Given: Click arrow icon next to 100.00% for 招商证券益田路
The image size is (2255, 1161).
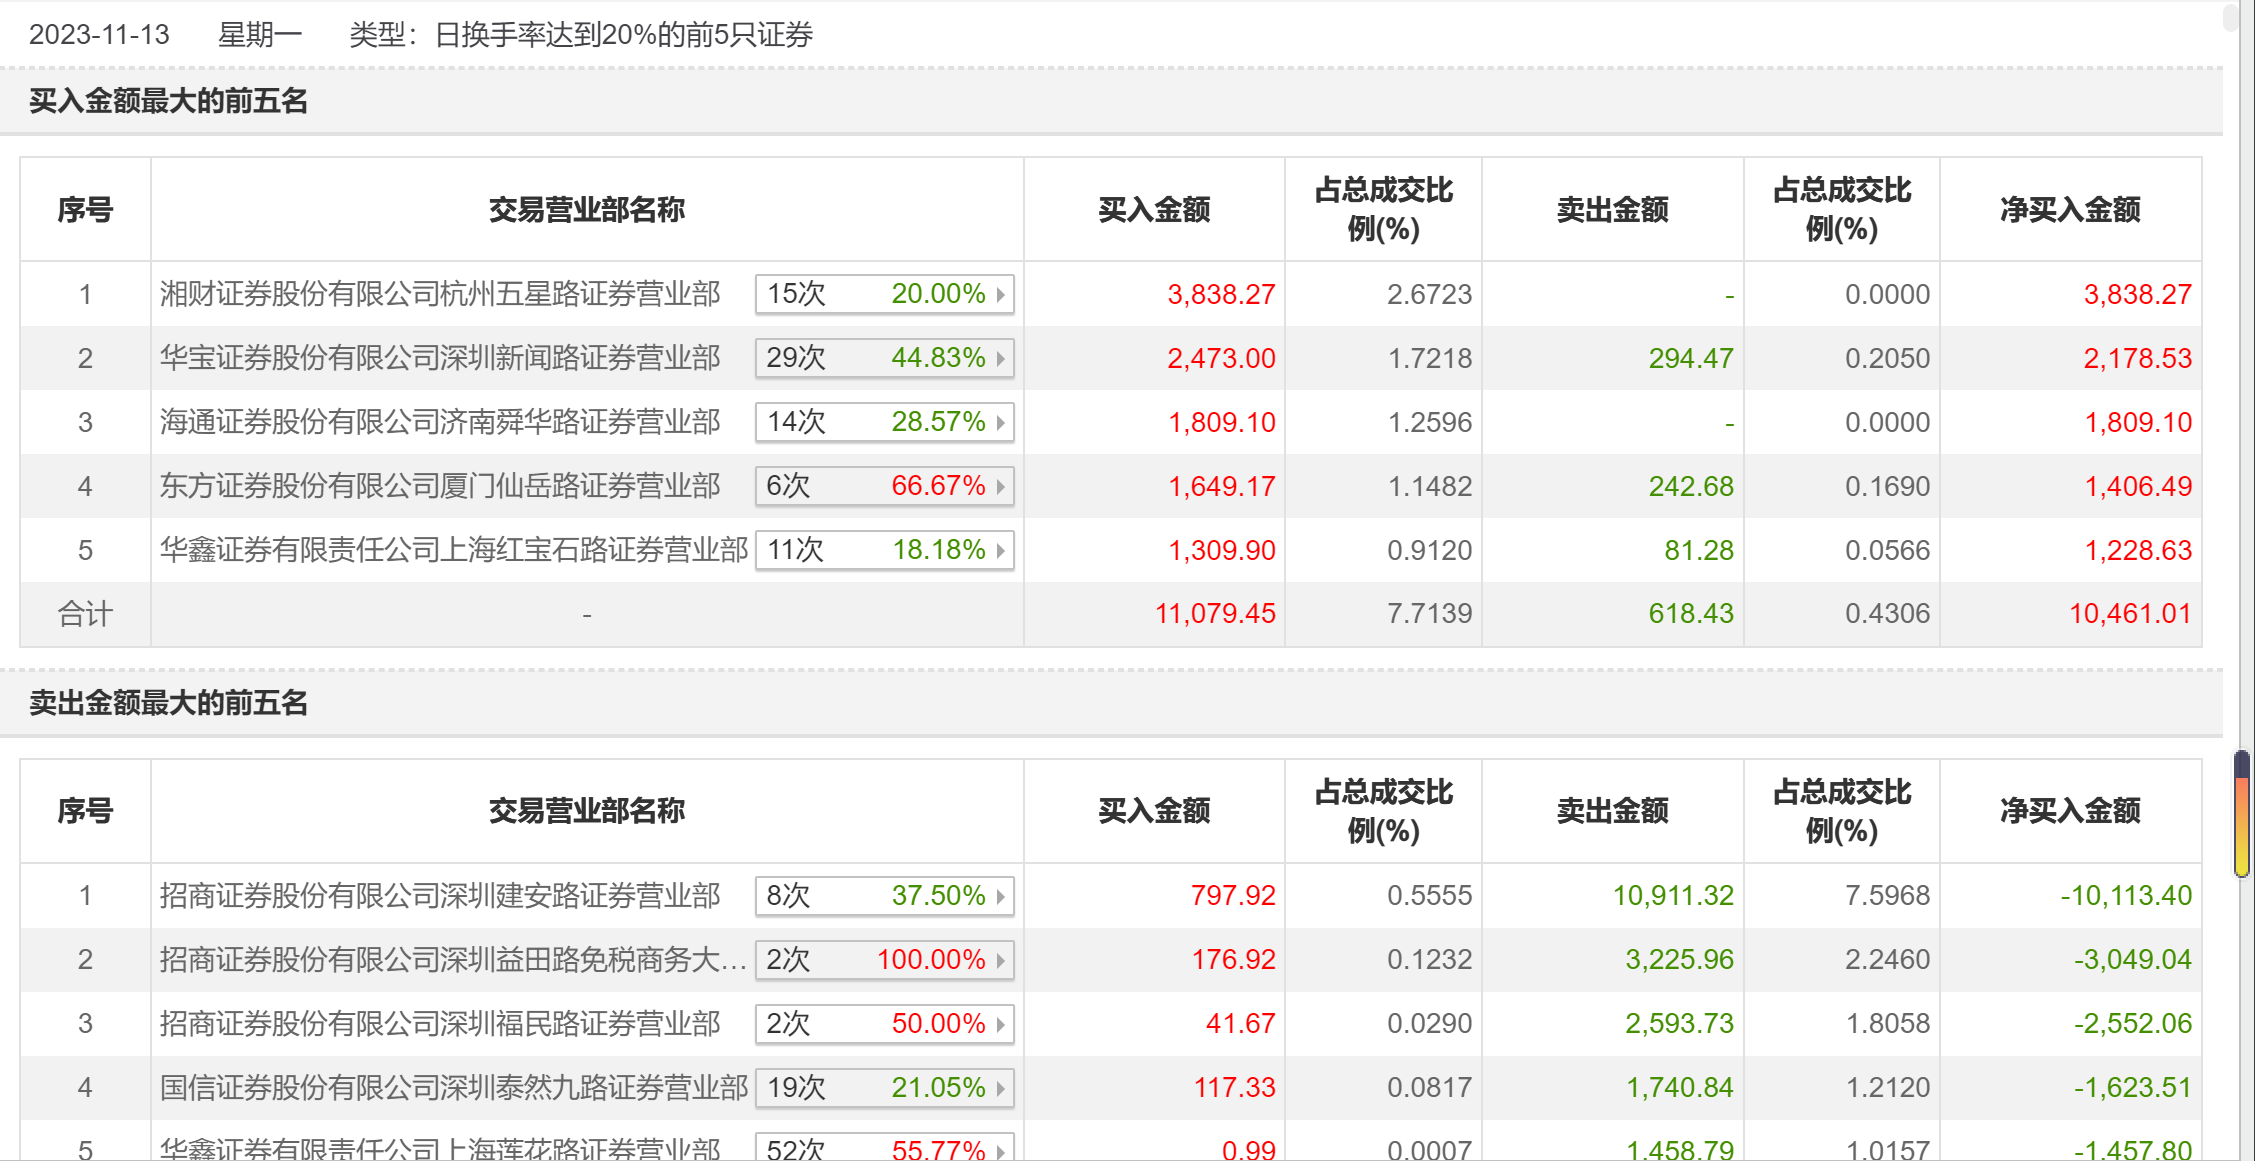Looking at the screenshot, I should 1000,960.
